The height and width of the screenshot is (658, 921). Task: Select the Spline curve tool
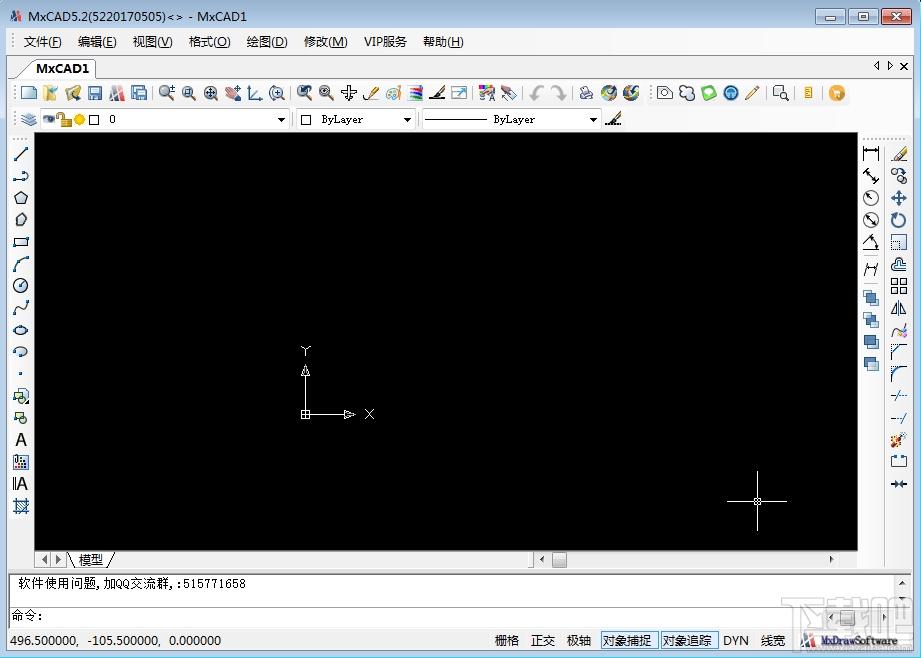pyautogui.click(x=21, y=308)
